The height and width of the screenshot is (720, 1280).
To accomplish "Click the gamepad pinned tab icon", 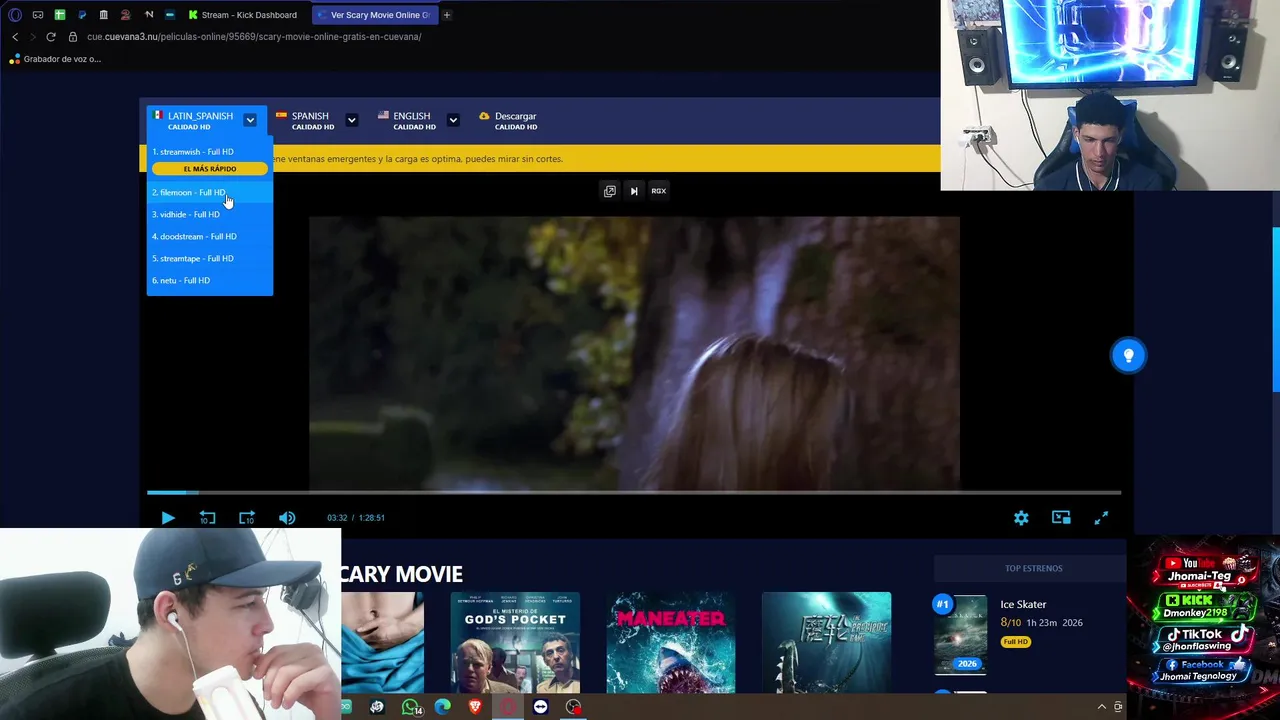I will pyautogui.click(x=38, y=15).
